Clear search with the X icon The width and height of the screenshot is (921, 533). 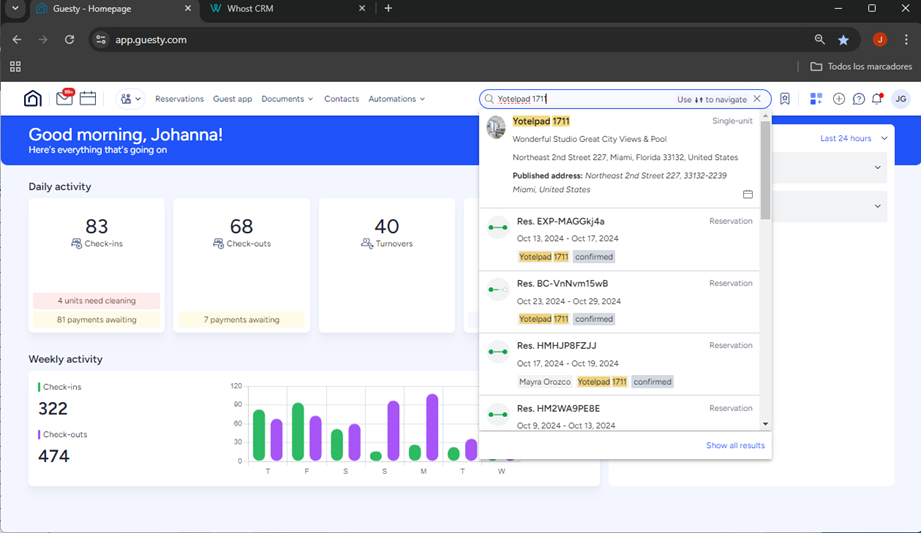tap(757, 99)
